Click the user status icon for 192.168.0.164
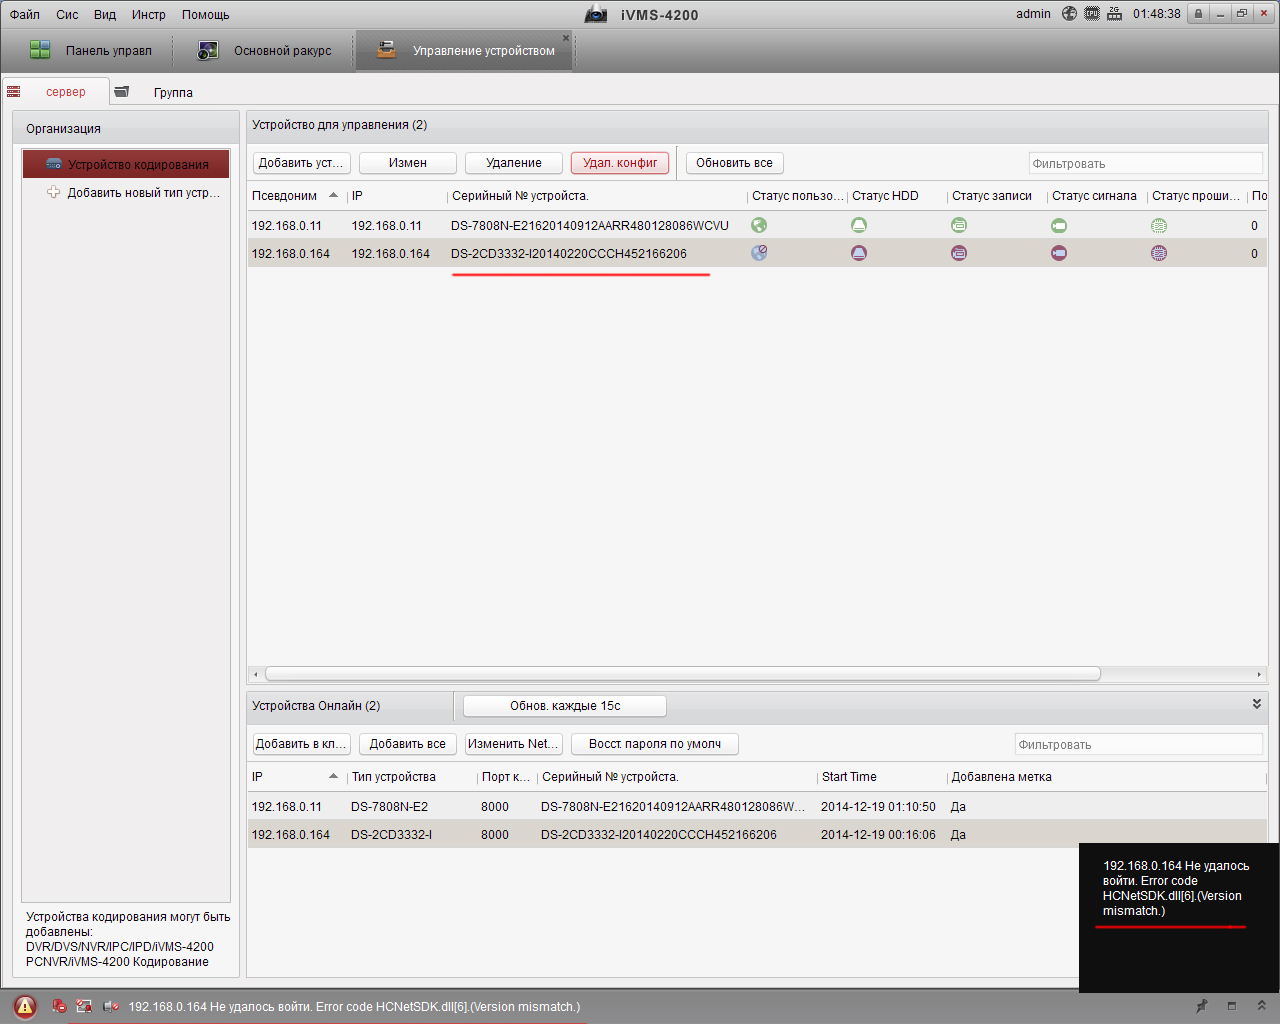The height and width of the screenshot is (1024, 1280). pos(759,253)
